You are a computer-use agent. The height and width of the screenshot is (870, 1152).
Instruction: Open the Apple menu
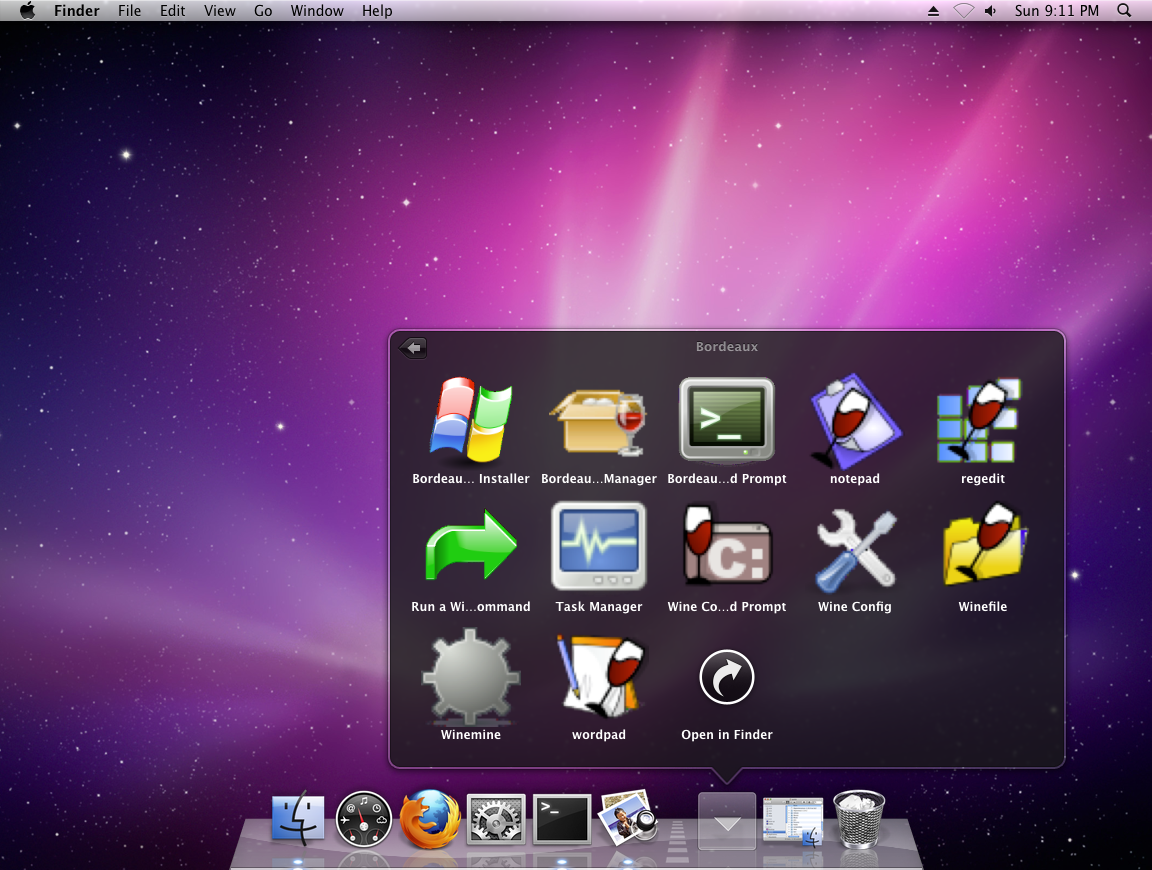(27, 10)
